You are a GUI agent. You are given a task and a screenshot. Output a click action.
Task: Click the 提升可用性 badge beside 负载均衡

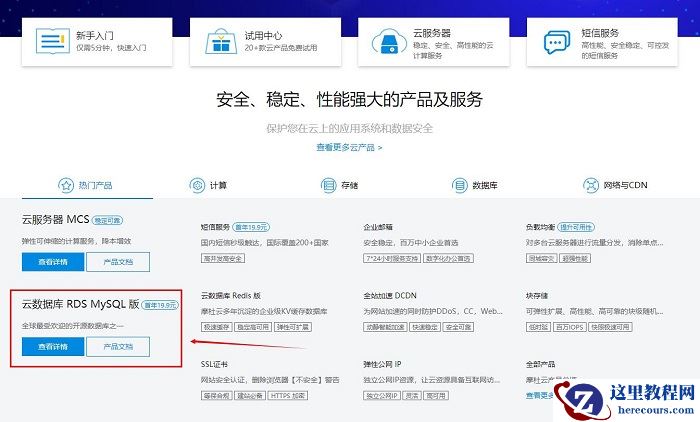[x=576, y=227]
